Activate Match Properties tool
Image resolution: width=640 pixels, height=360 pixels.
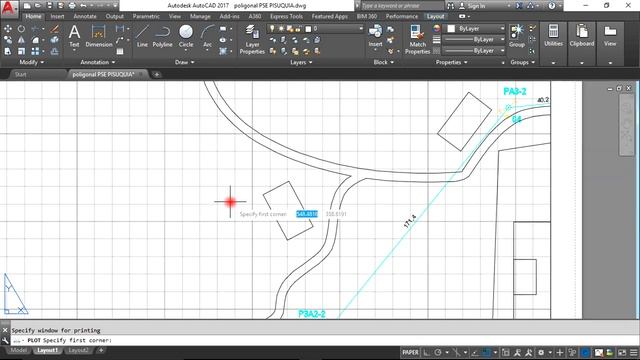(x=417, y=39)
